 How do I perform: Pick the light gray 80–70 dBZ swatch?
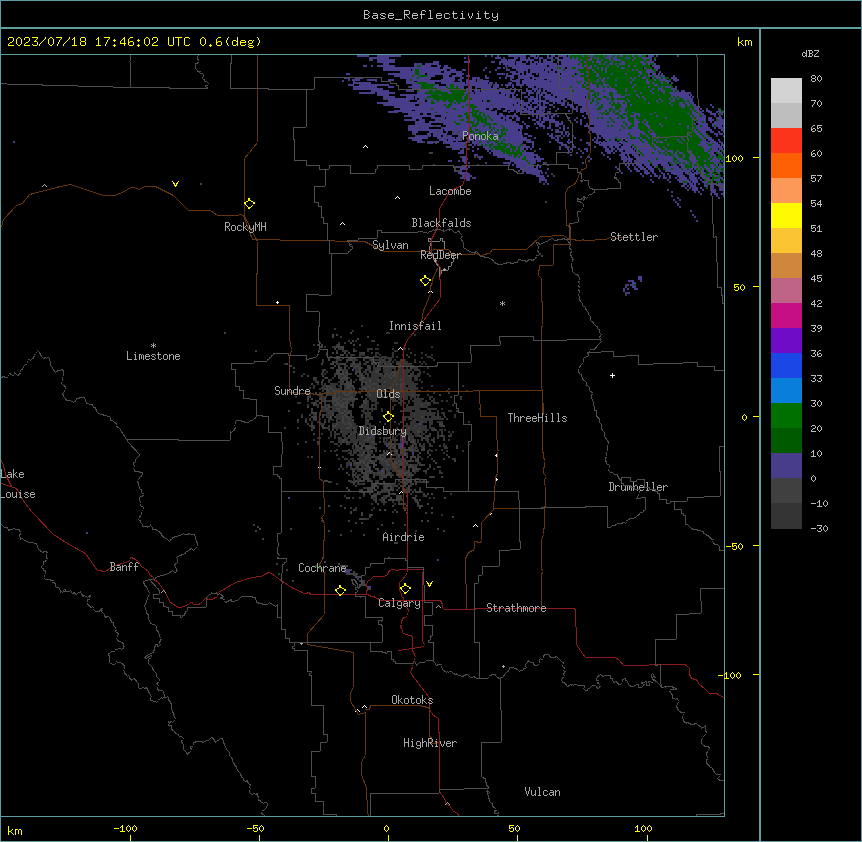pyautogui.click(x=786, y=91)
